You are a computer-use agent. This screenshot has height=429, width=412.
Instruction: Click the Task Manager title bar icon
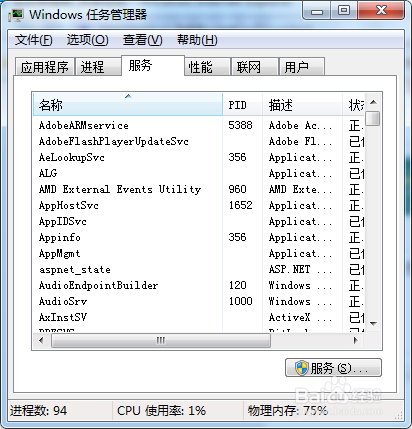pyautogui.click(x=16, y=15)
